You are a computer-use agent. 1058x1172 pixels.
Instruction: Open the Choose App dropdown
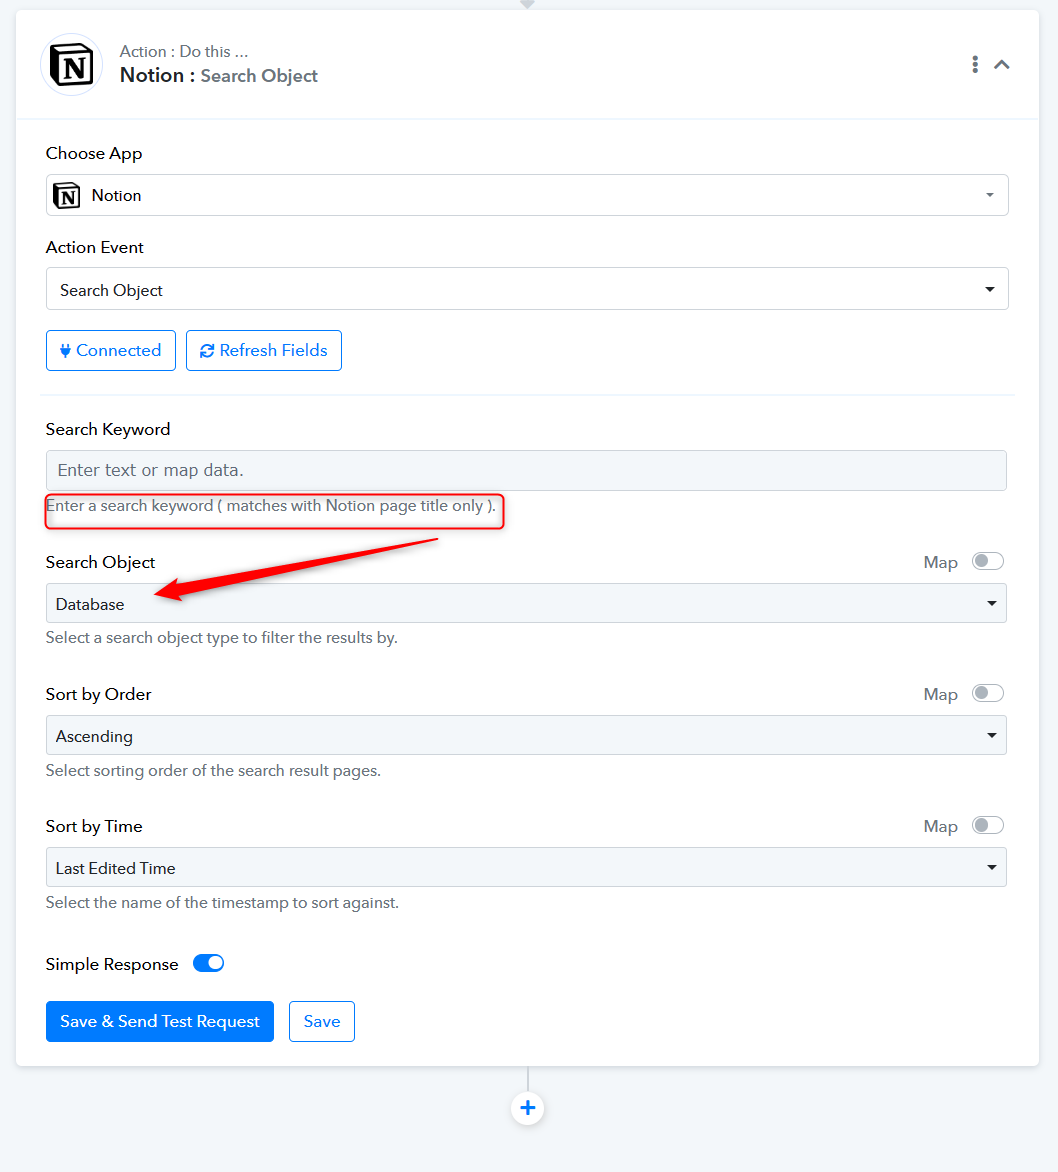pyautogui.click(x=527, y=195)
